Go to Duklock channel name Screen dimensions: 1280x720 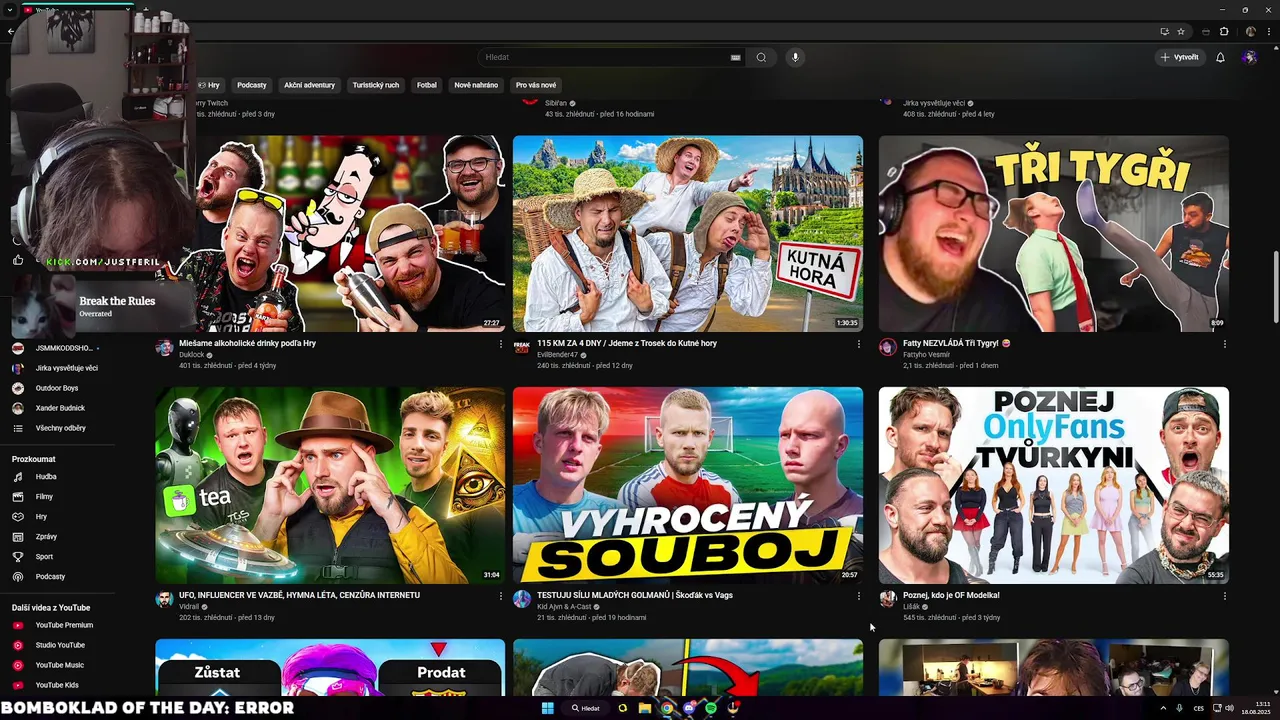click(x=191, y=355)
